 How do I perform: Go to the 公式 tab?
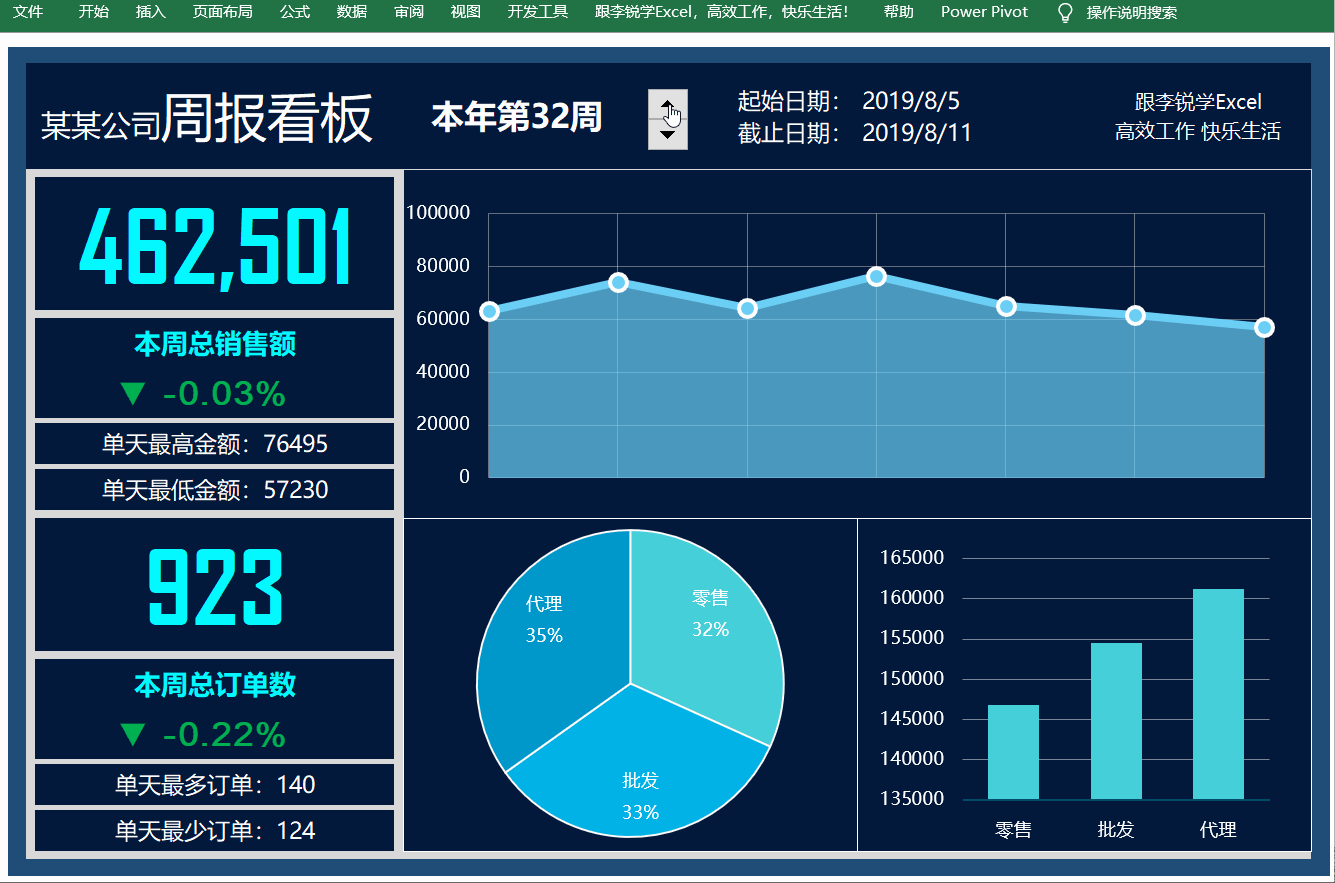coord(294,12)
